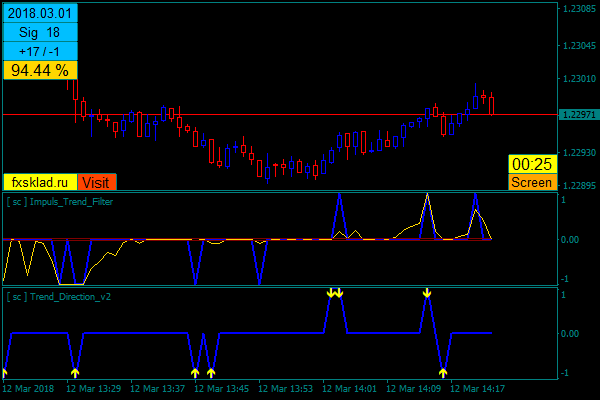Click the 12 Mar 14:17 time label
600x400 pixels.
point(477,389)
